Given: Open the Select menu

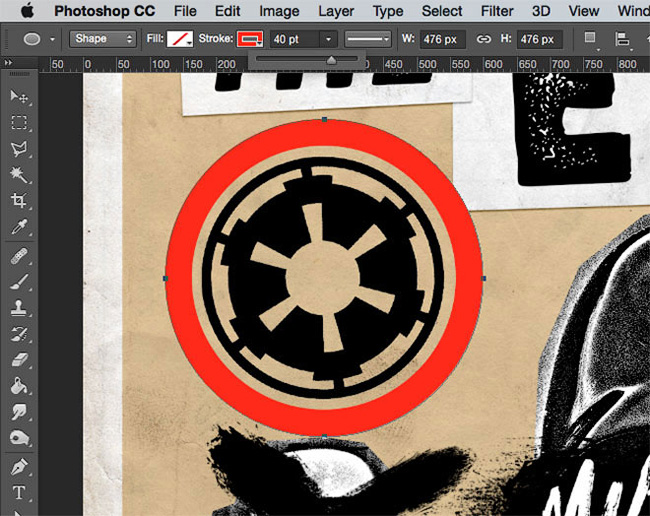Looking at the screenshot, I should (x=441, y=11).
